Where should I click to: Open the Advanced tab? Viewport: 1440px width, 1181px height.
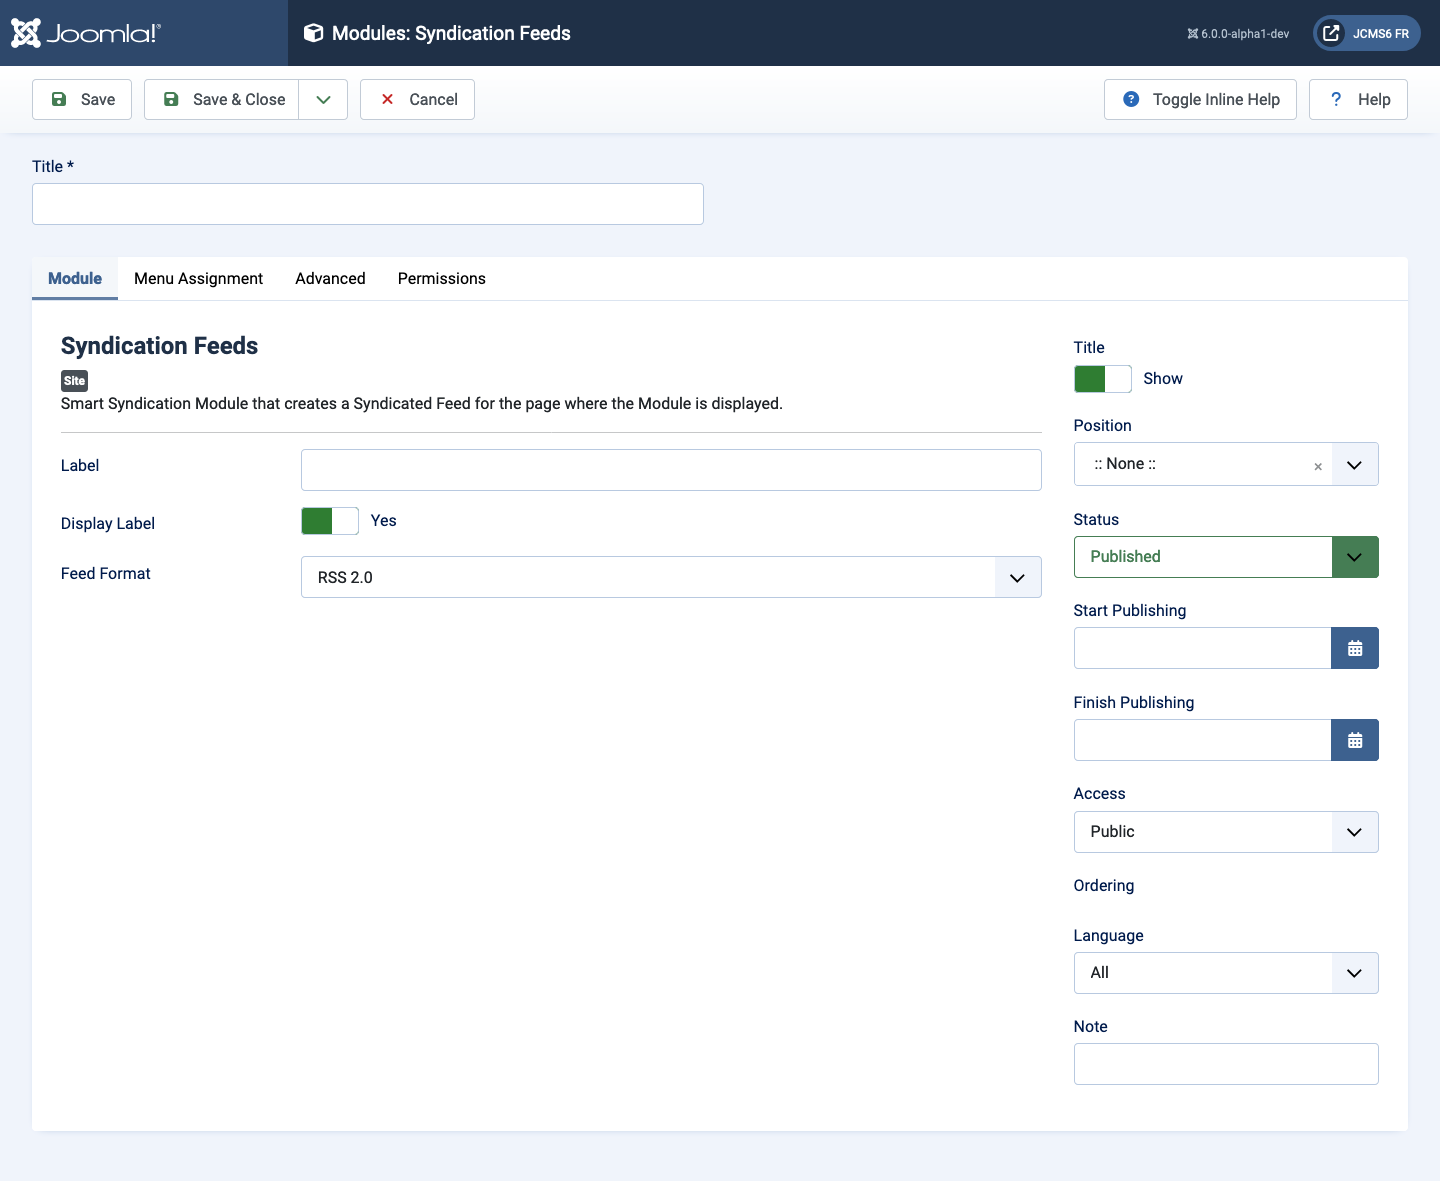pos(330,278)
